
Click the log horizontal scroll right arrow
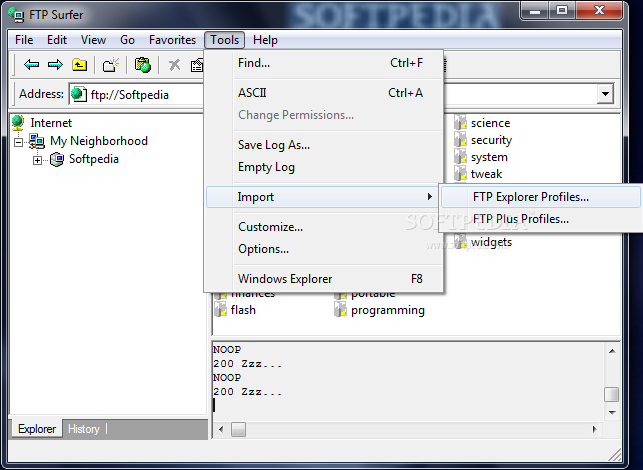click(x=595, y=429)
